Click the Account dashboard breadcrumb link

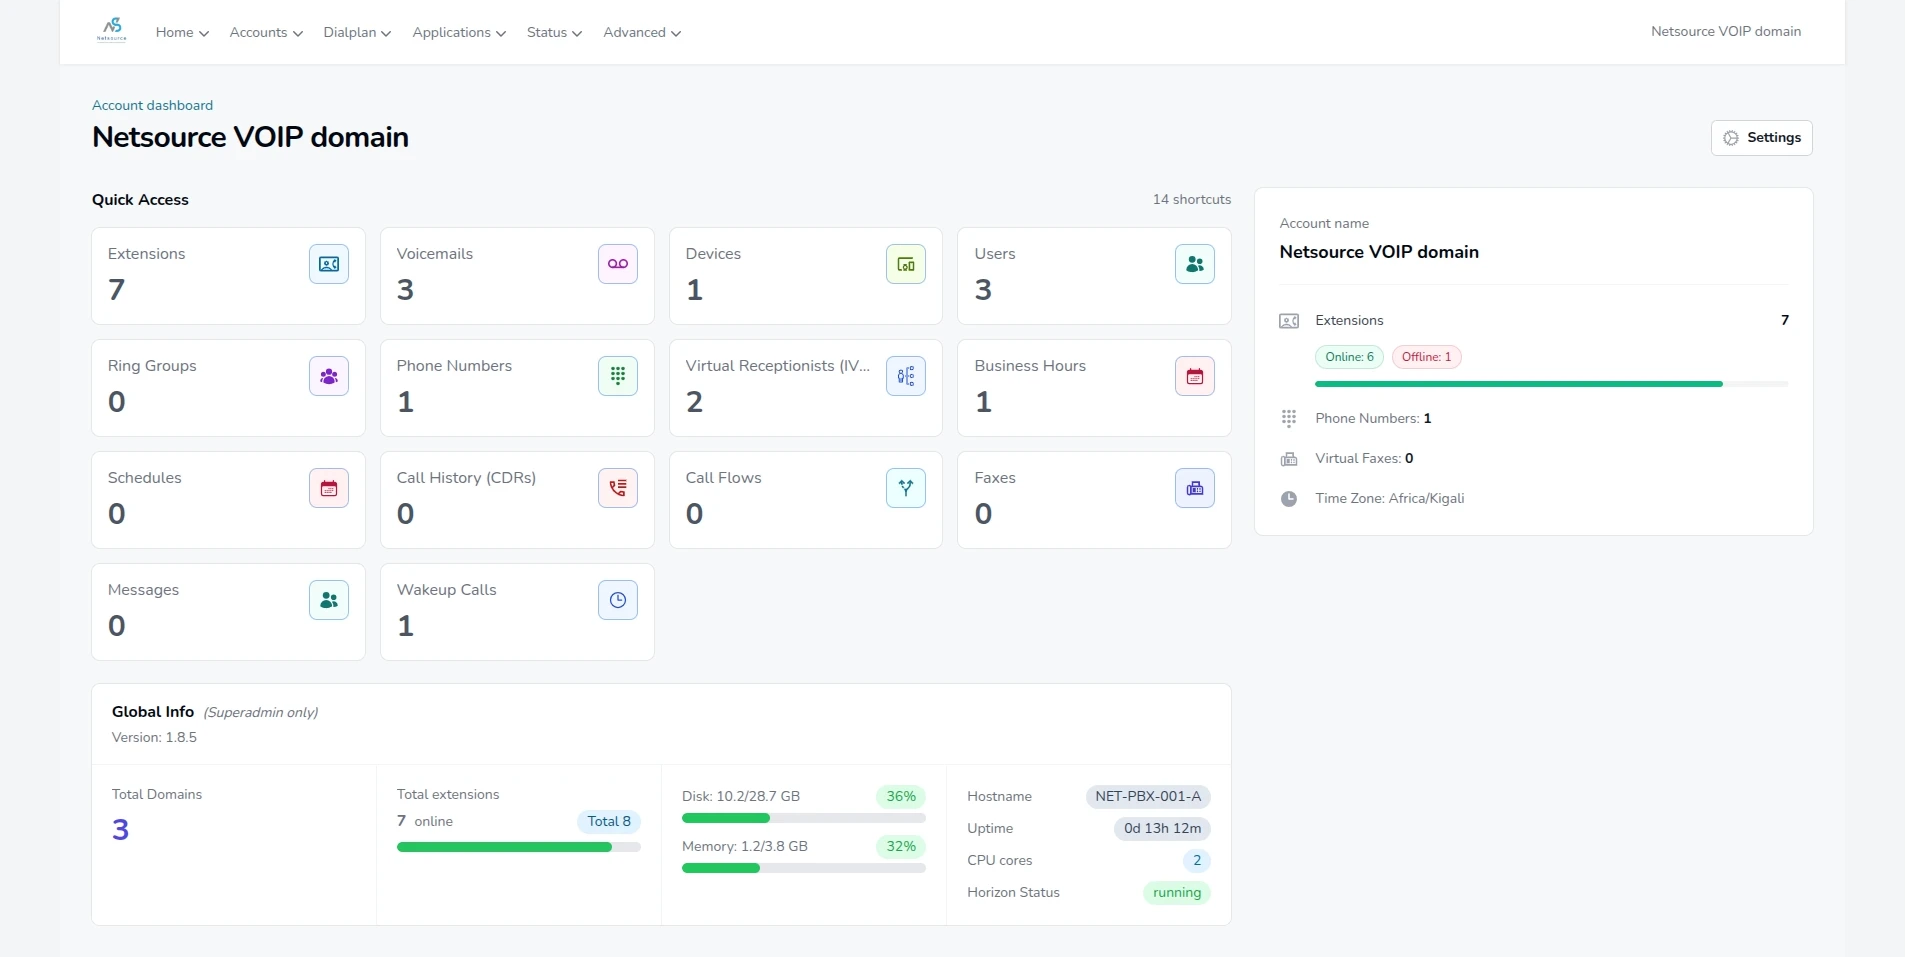pos(152,105)
